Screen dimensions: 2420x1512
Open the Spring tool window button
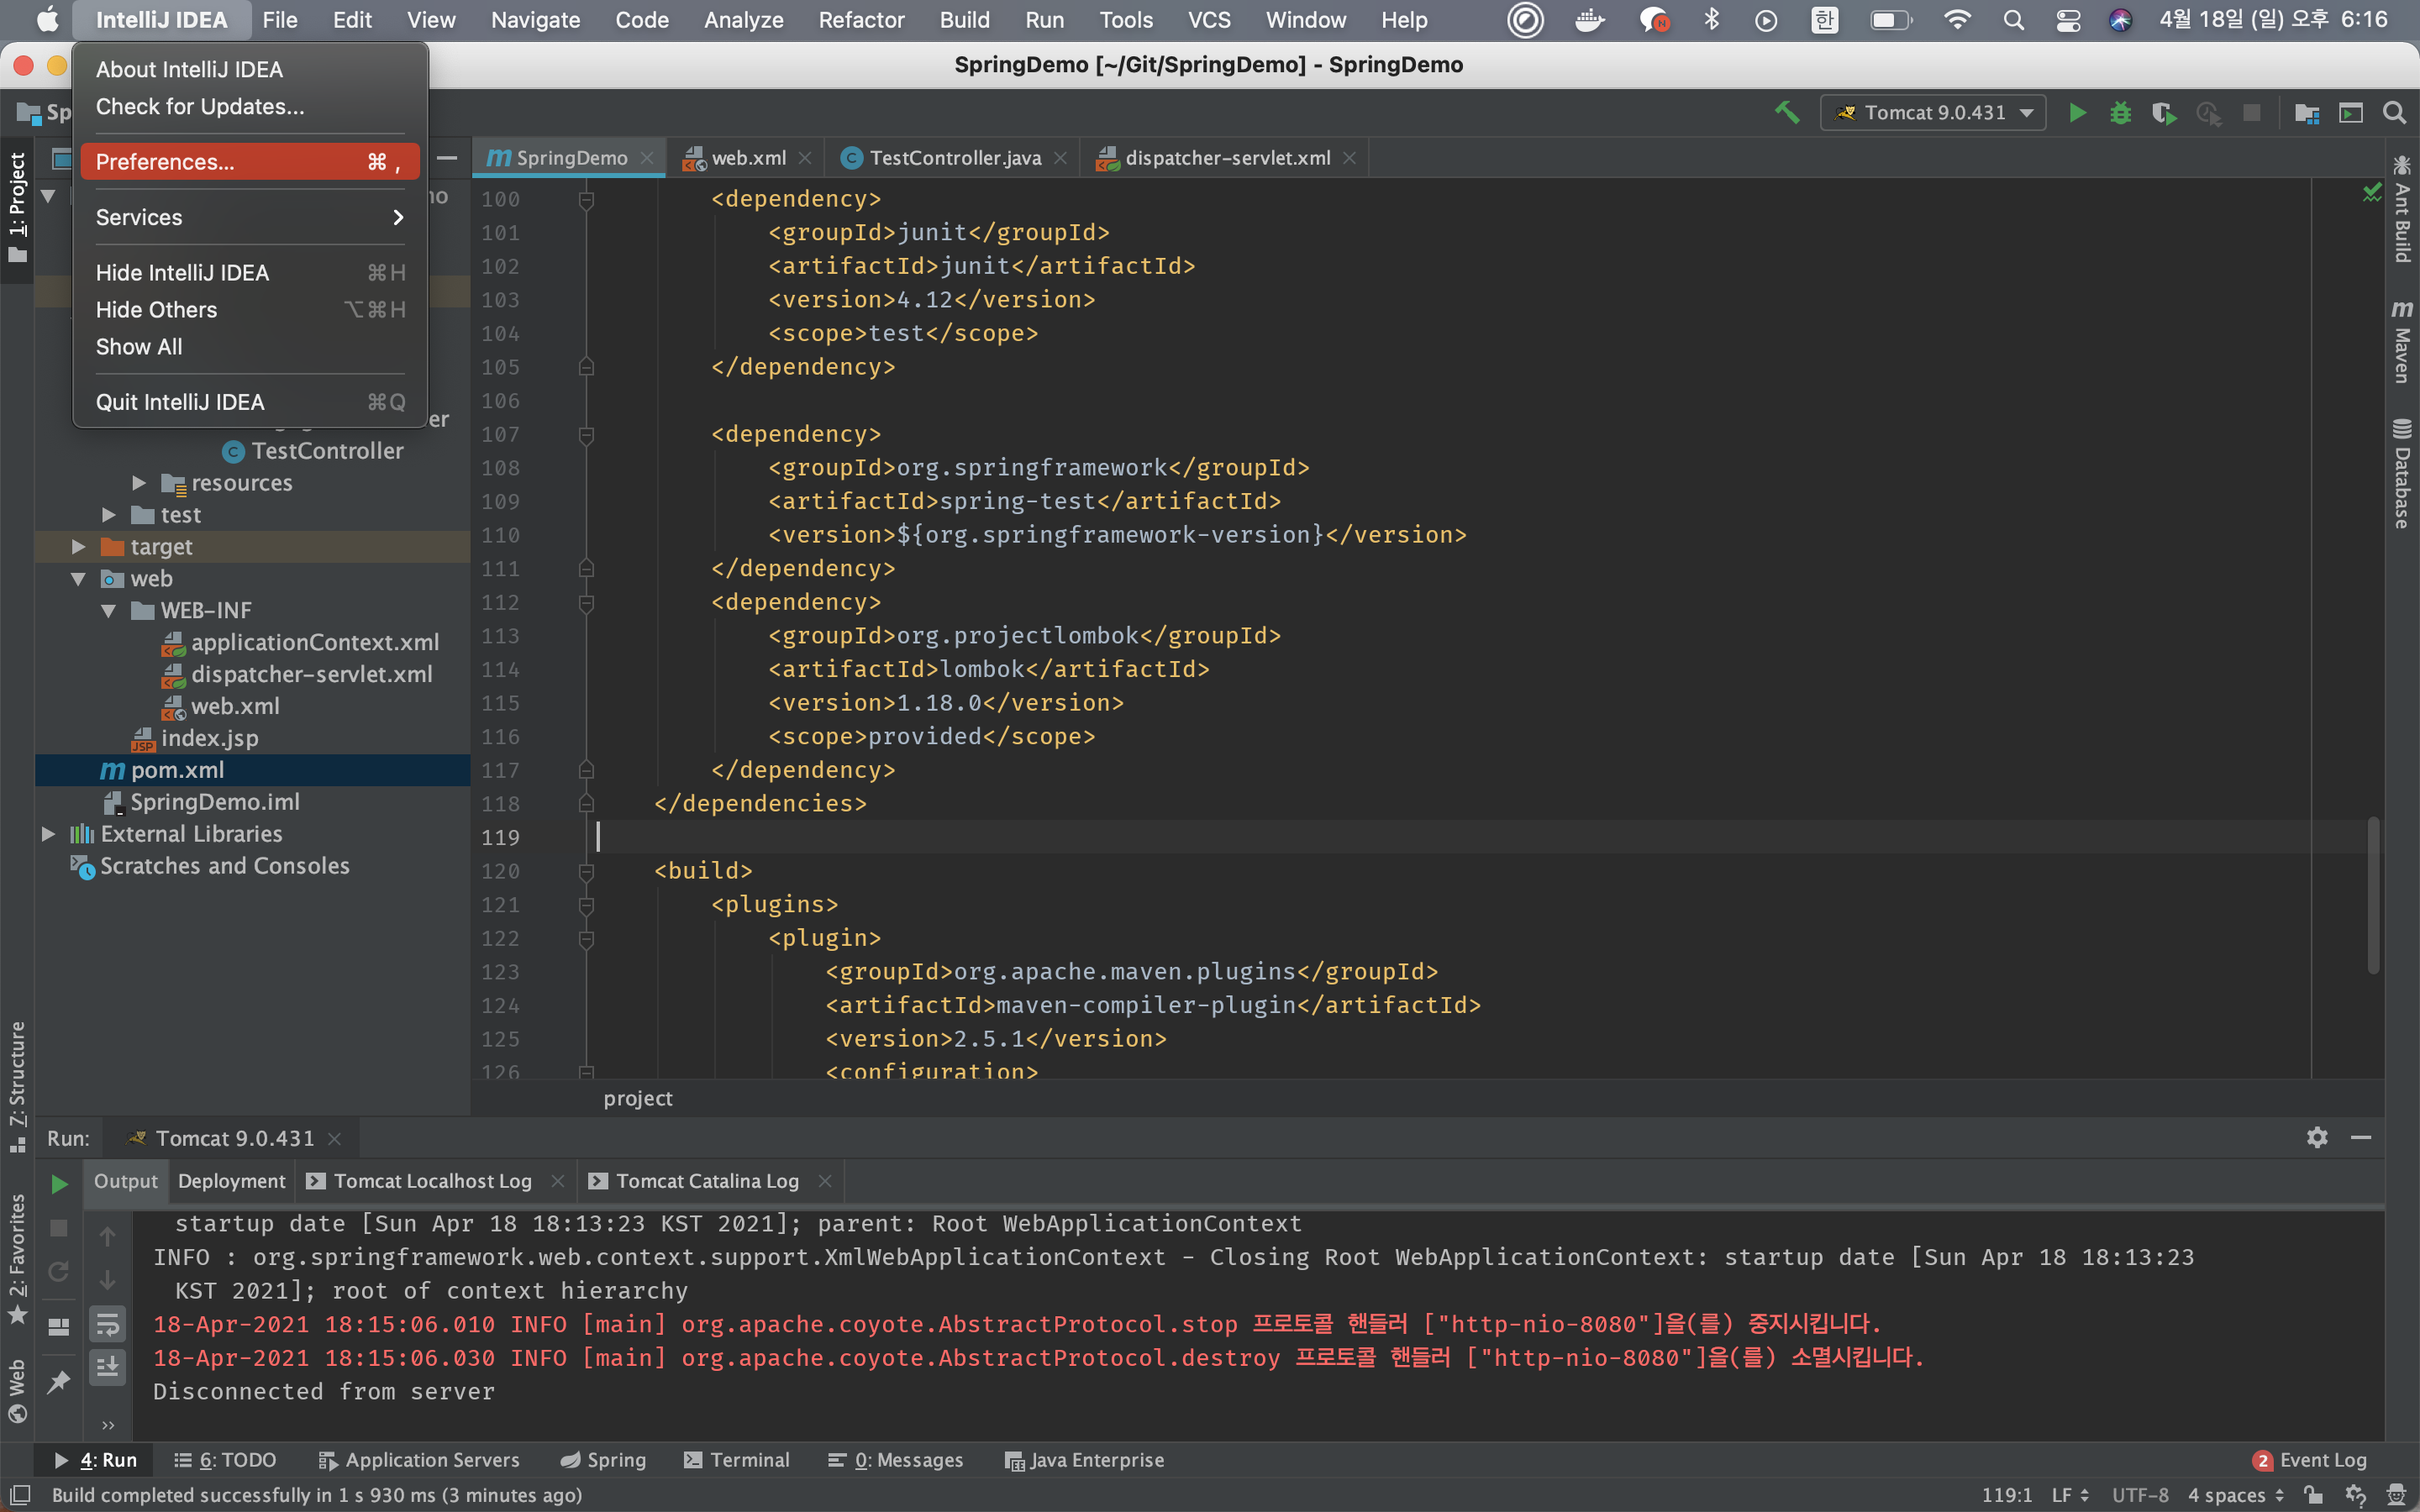tap(603, 1460)
